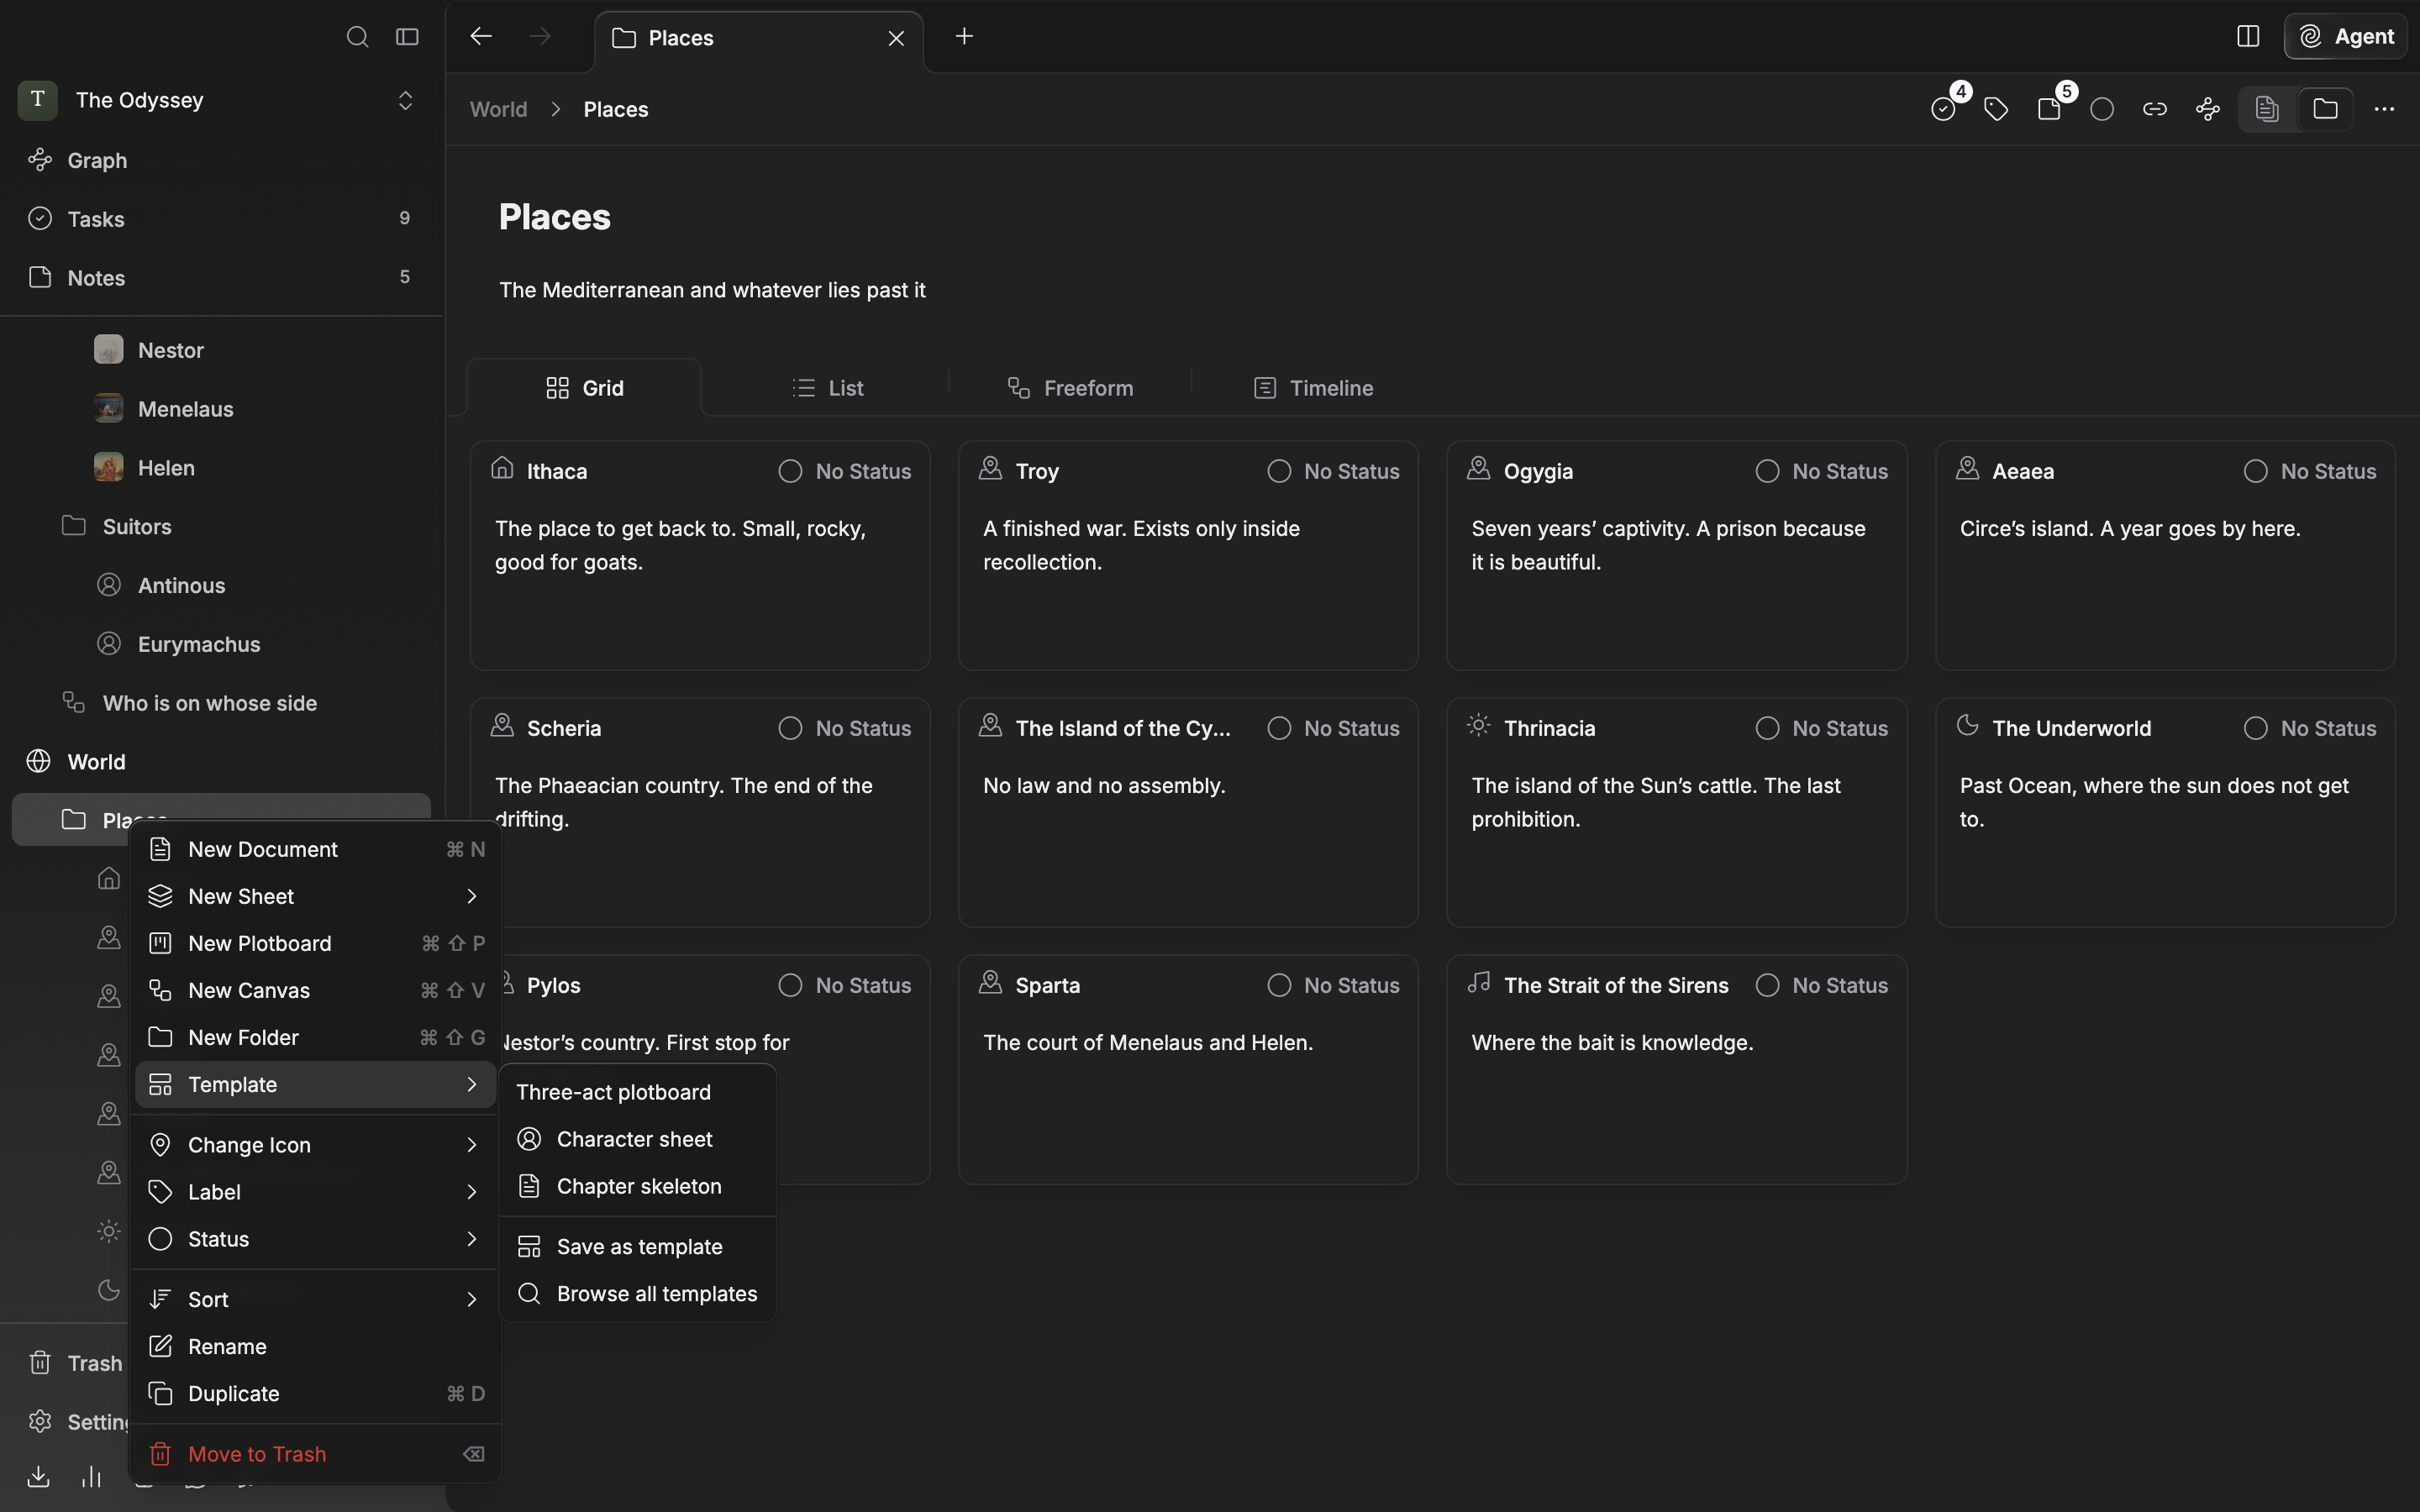This screenshot has height=1512, width=2420.
Task: Choose New Canvas in context menu
Action: 316,990
